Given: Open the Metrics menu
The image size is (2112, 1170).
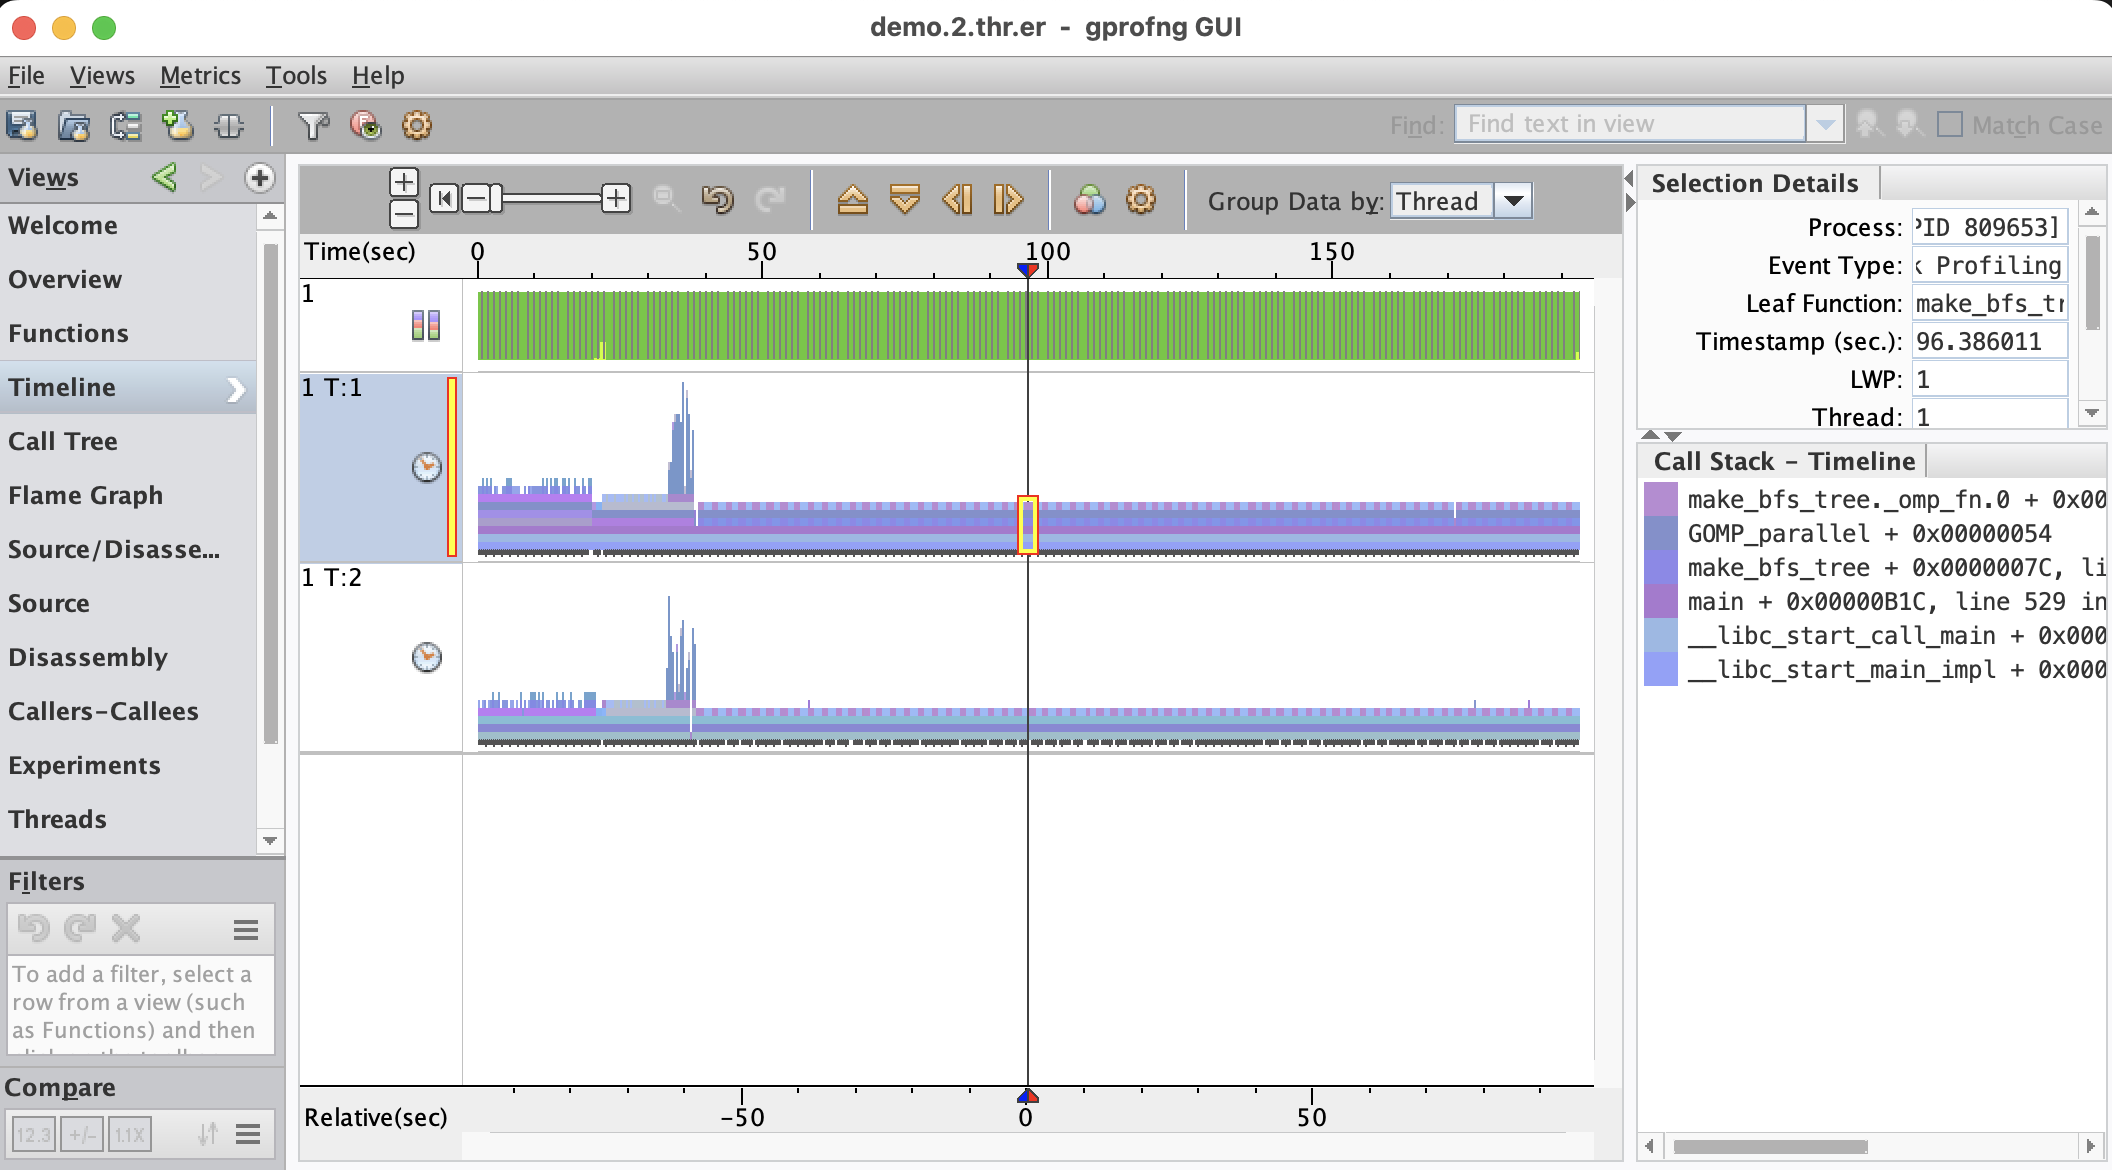Looking at the screenshot, I should click(x=200, y=76).
